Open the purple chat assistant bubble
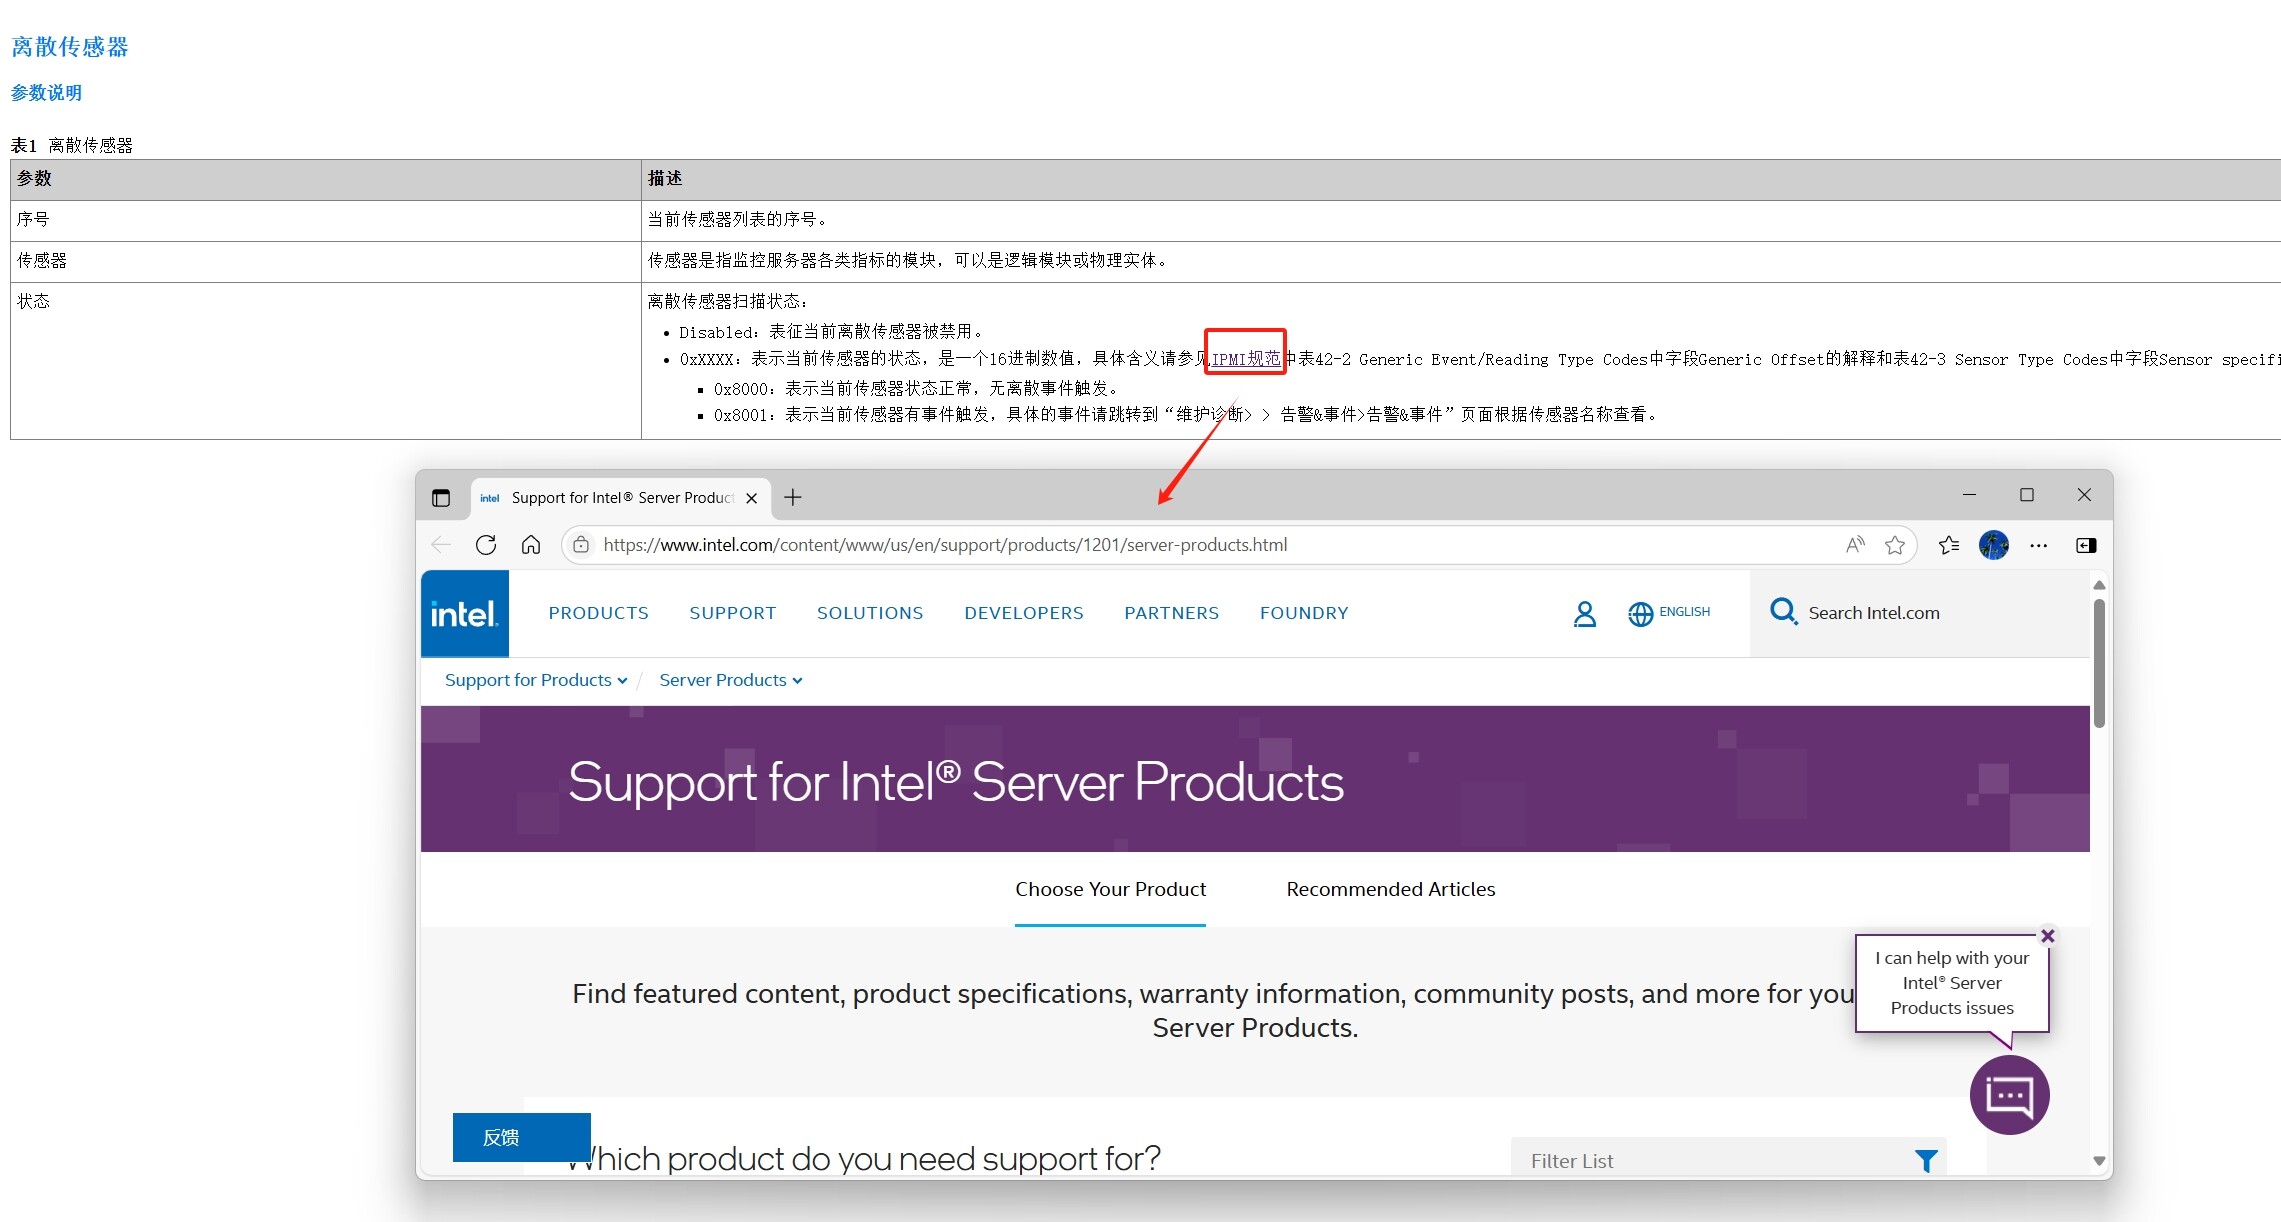This screenshot has height=1222, width=2281. click(x=2009, y=1095)
